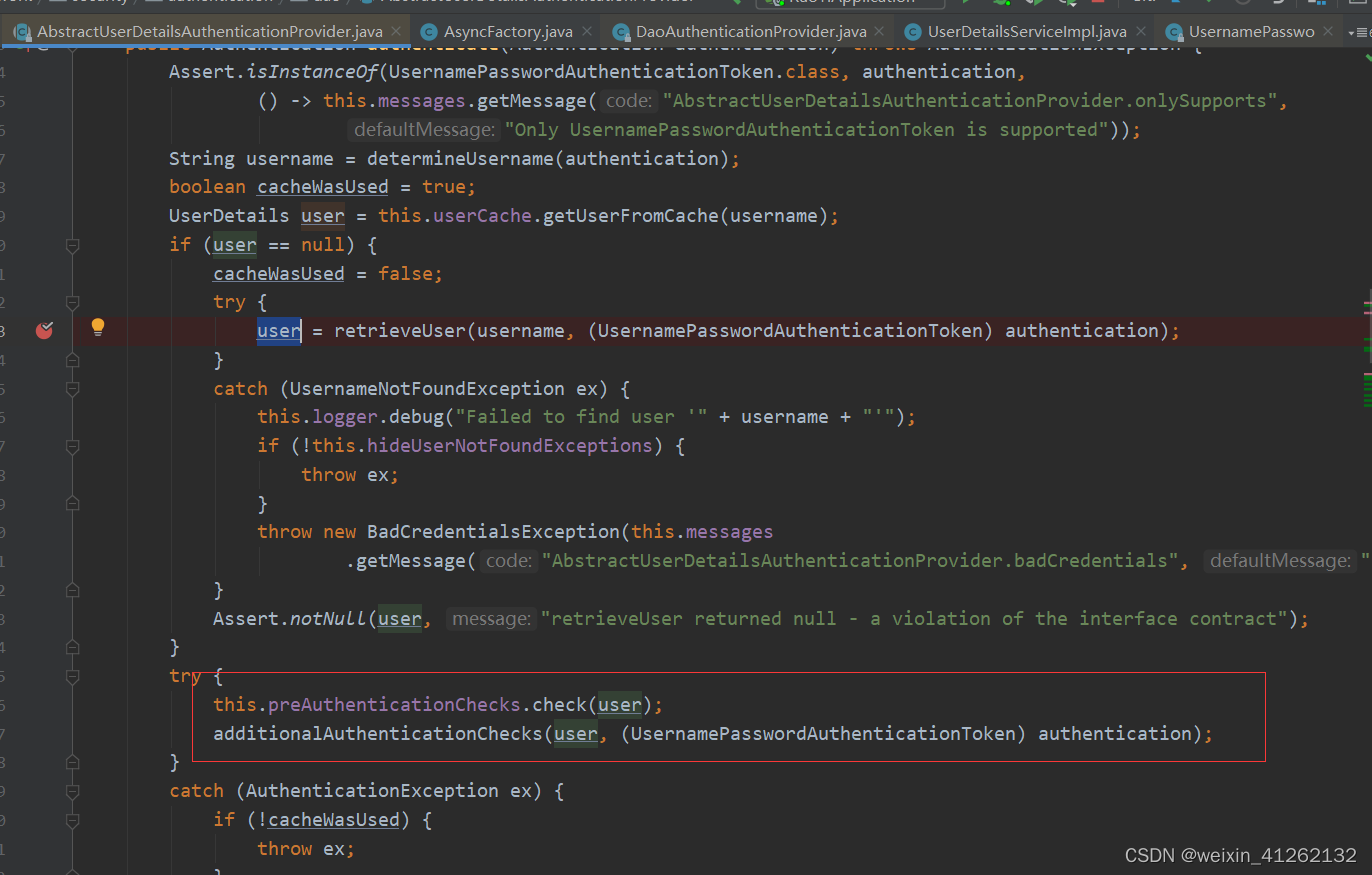The width and height of the screenshot is (1372, 875).
Task: Click the 'message:' parameter hint in Assert.notNull
Action: (491, 619)
